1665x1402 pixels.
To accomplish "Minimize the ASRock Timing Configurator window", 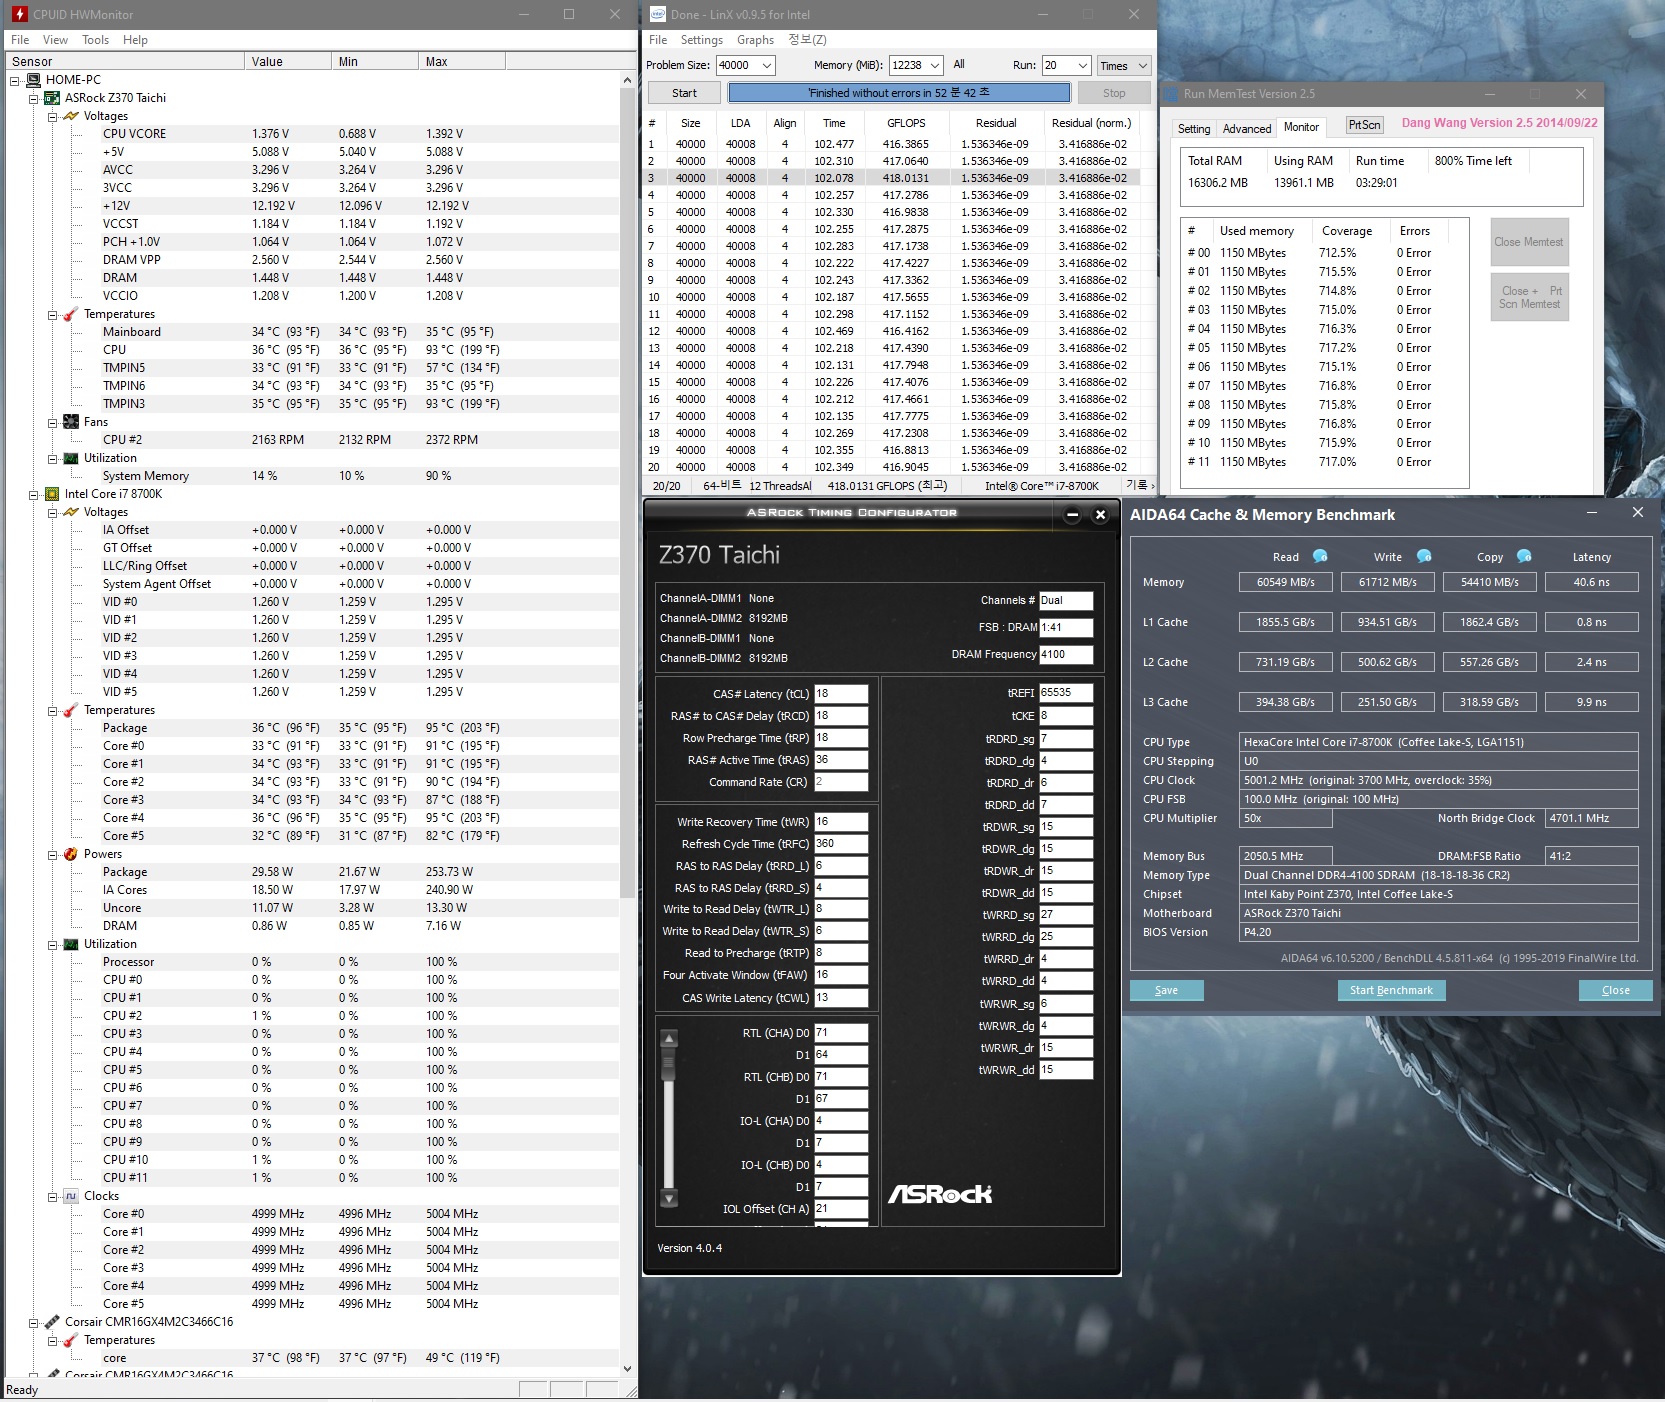I will [1072, 515].
